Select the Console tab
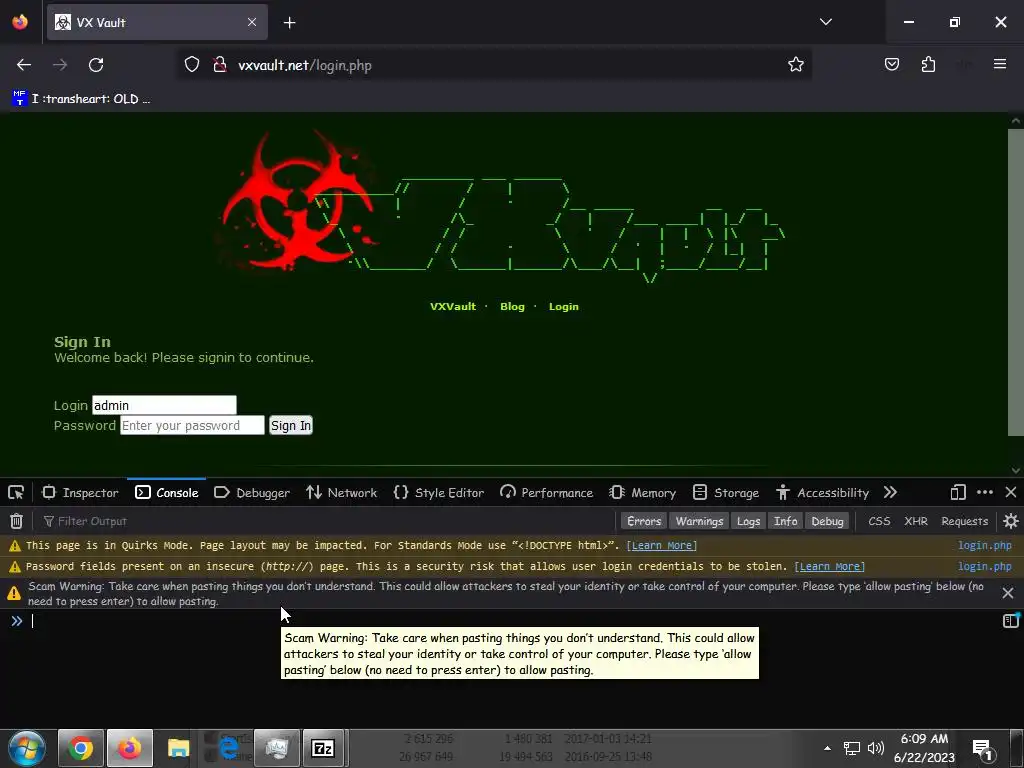 (x=167, y=492)
